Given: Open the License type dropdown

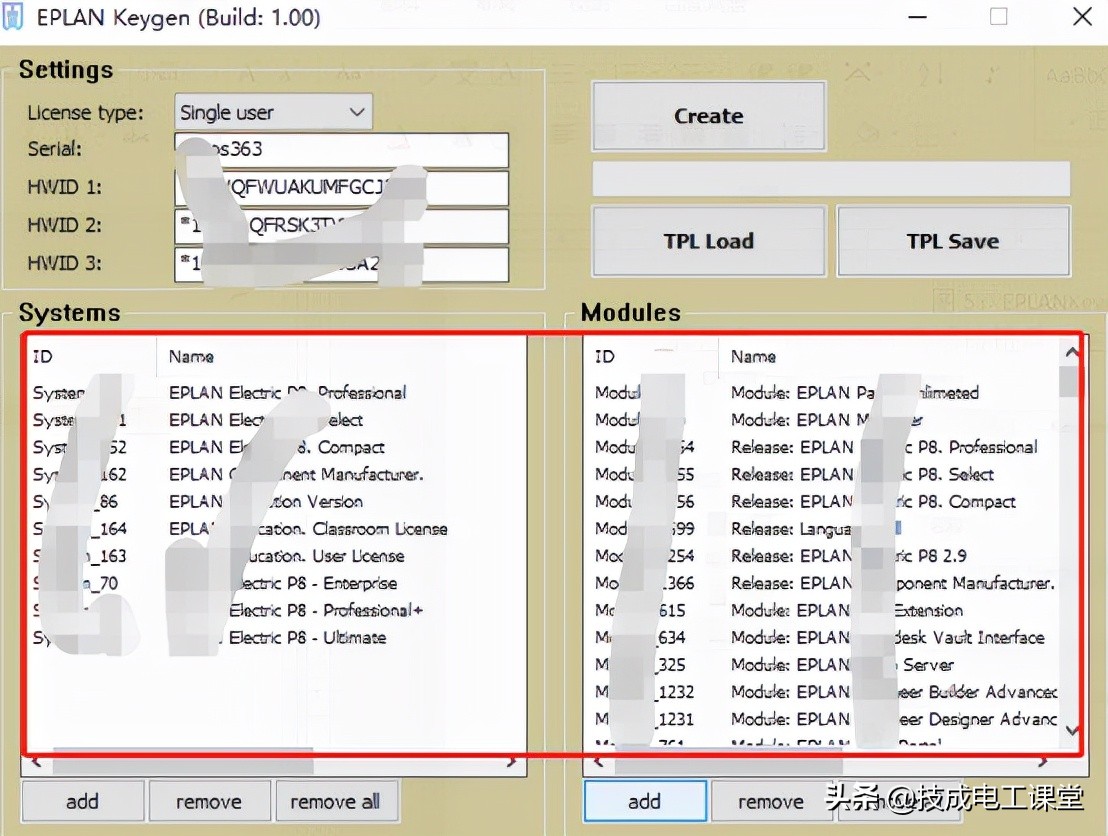Looking at the screenshot, I should 273,112.
